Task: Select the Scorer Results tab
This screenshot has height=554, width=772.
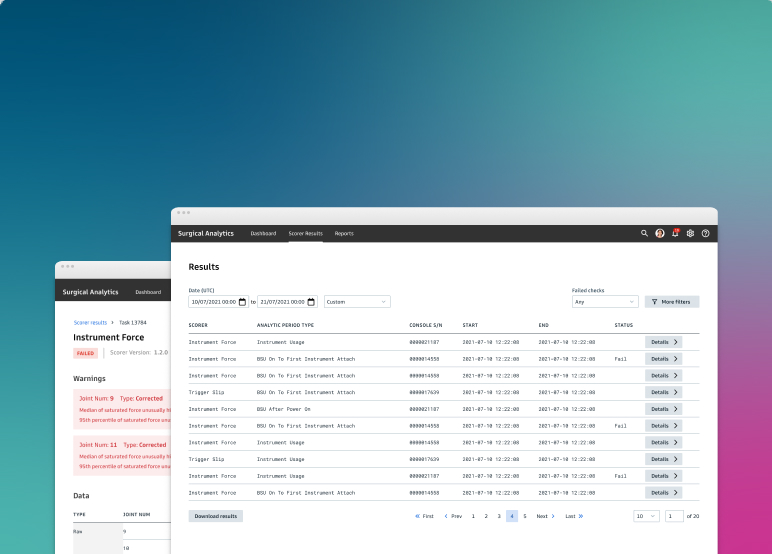Action: click(x=305, y=233)
